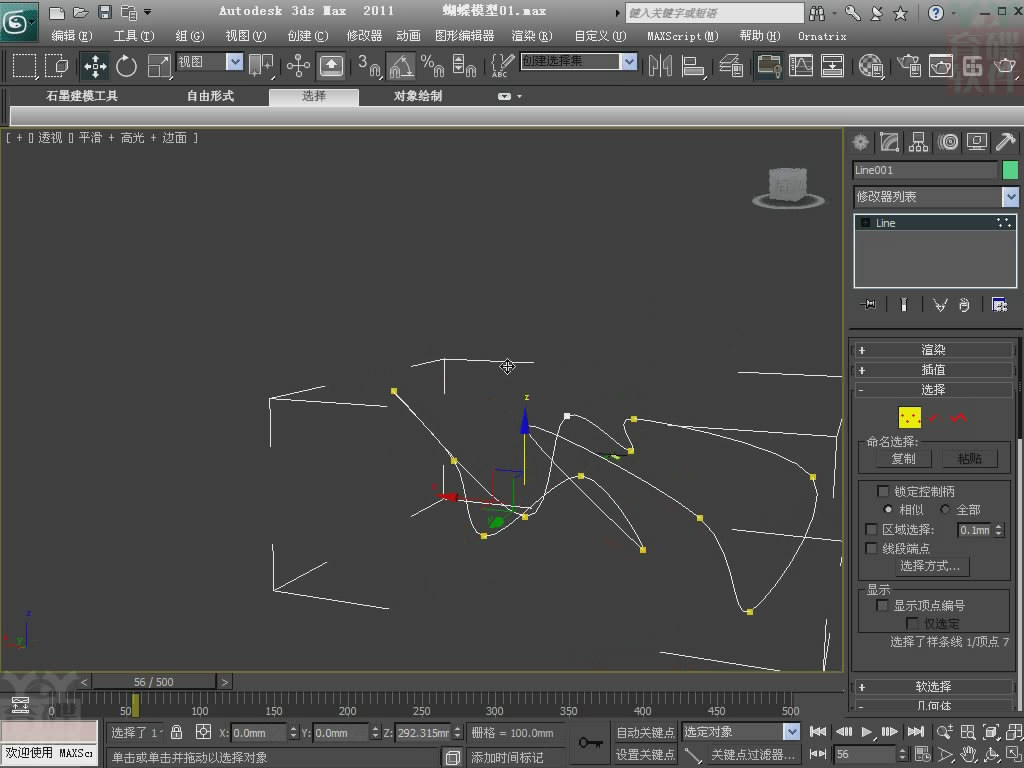Open the 编辑(E) menu
This screenshot has height=768, width=1024.
click(x=72, y=36)
